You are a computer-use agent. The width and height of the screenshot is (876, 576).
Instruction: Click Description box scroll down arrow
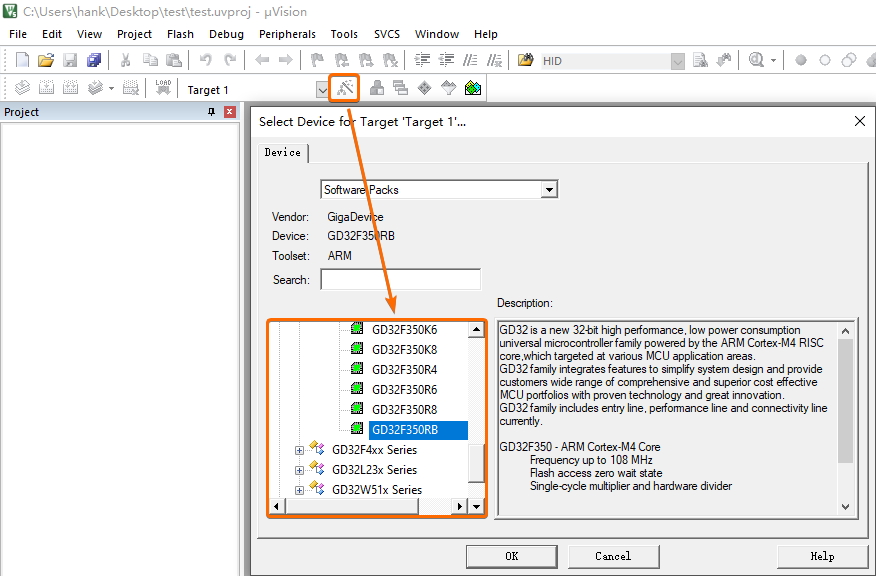(x=845, y=507)
